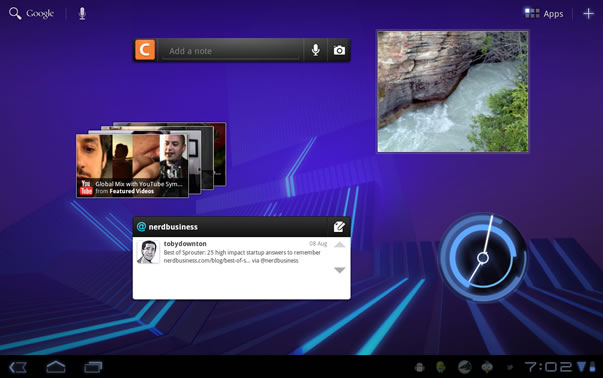The image size is (603, 378).
Task: Open the Apps label
Action: (553, 14)
